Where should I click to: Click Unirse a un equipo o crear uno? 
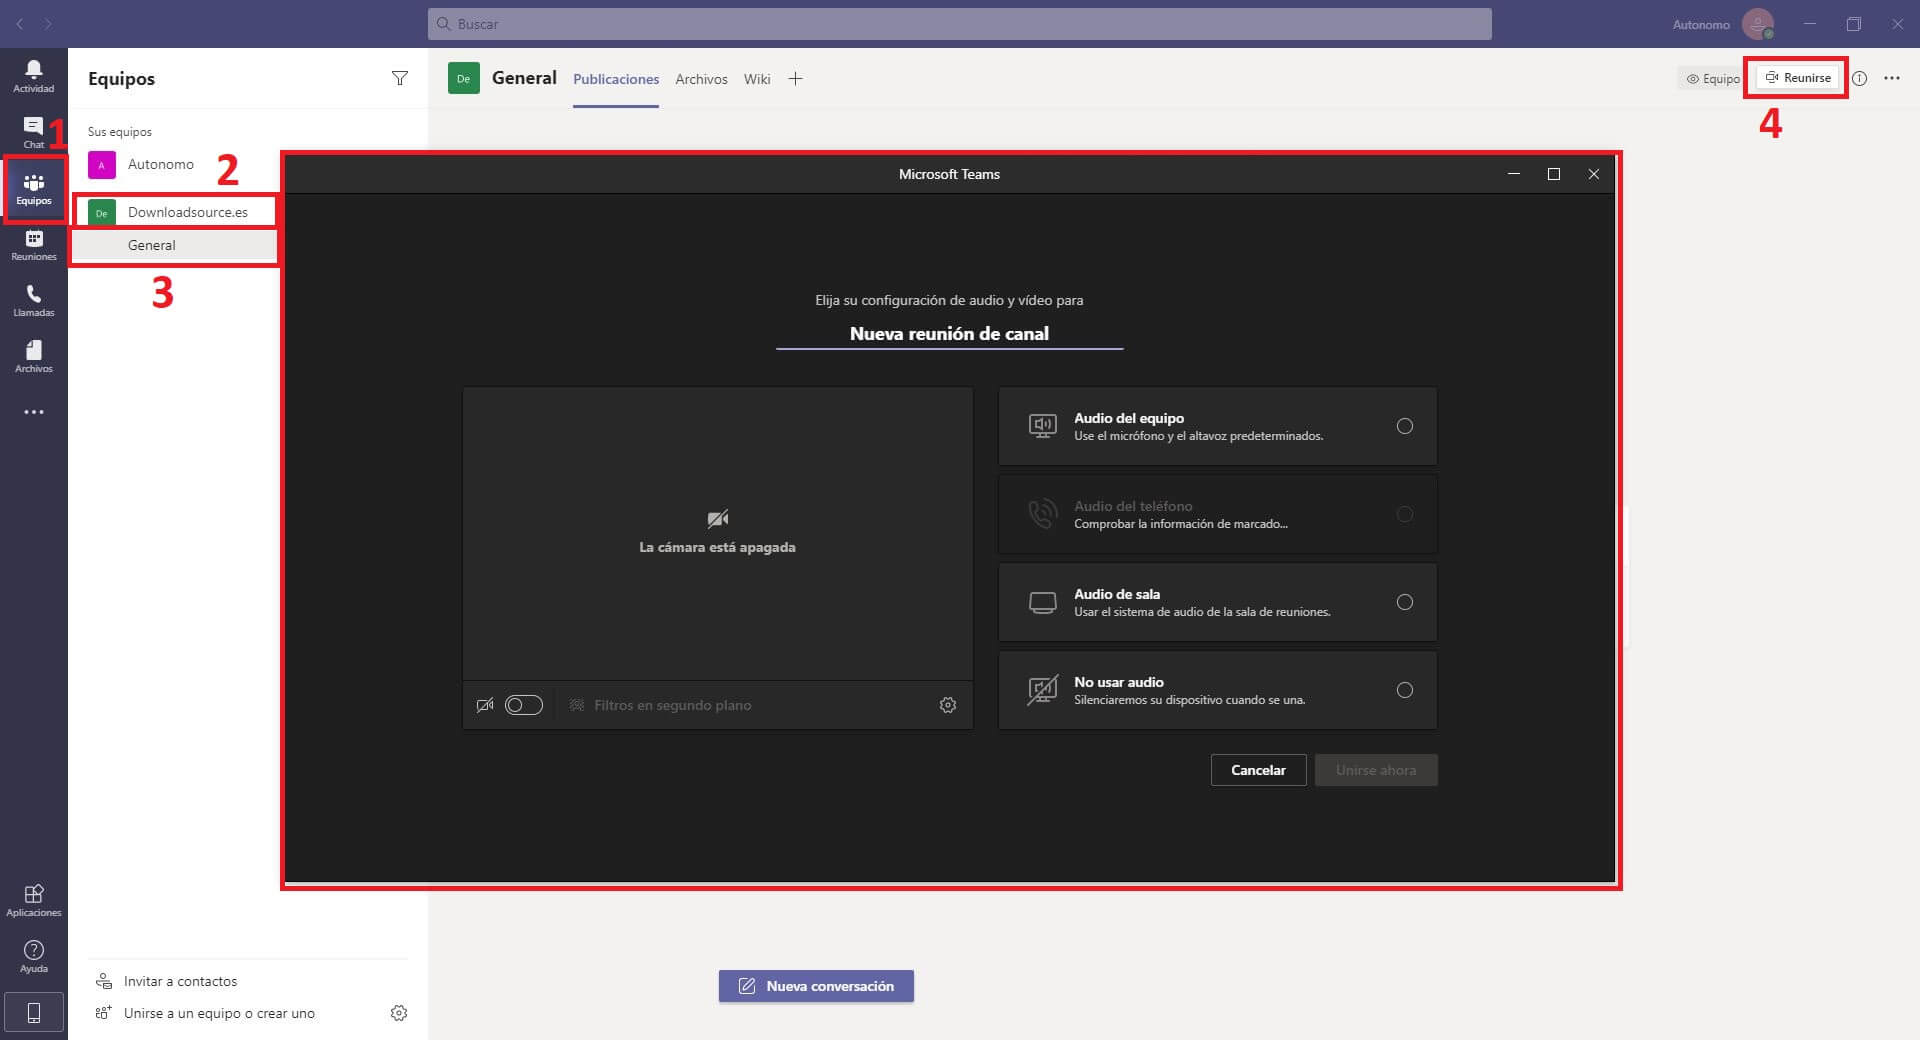[219, 1013]
